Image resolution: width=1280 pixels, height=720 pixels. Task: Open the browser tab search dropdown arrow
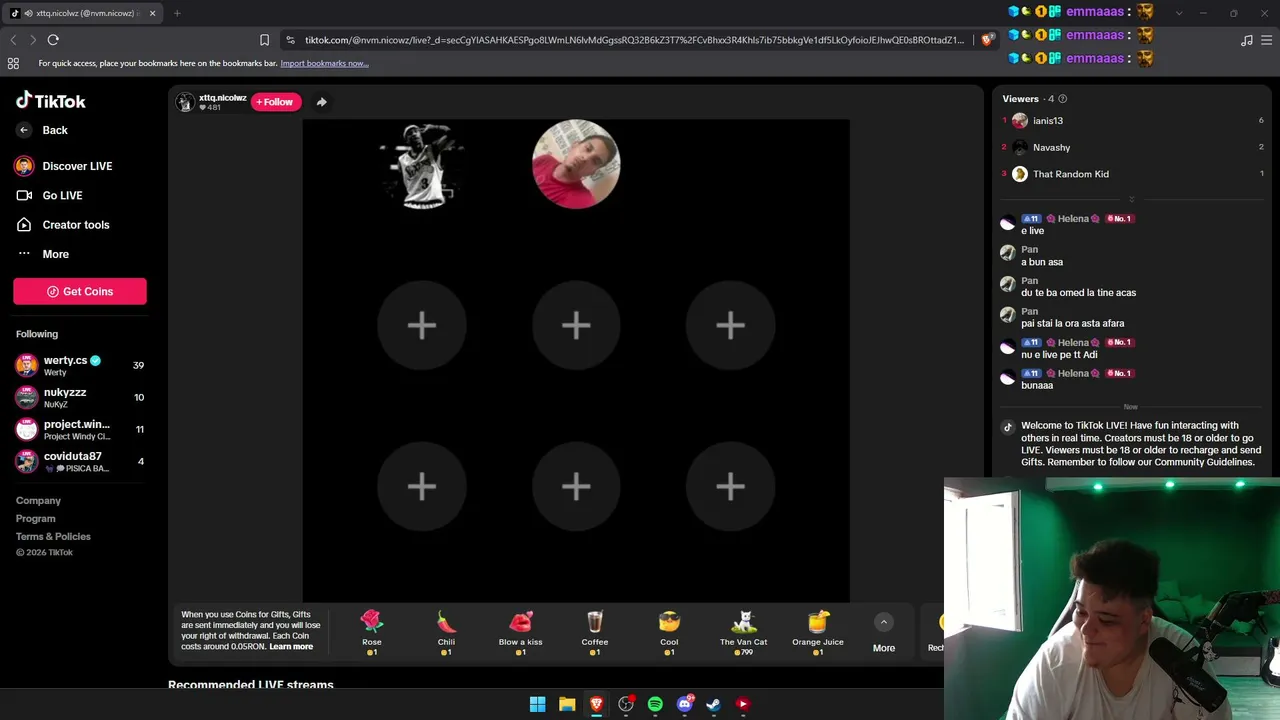click(1179, 13)
